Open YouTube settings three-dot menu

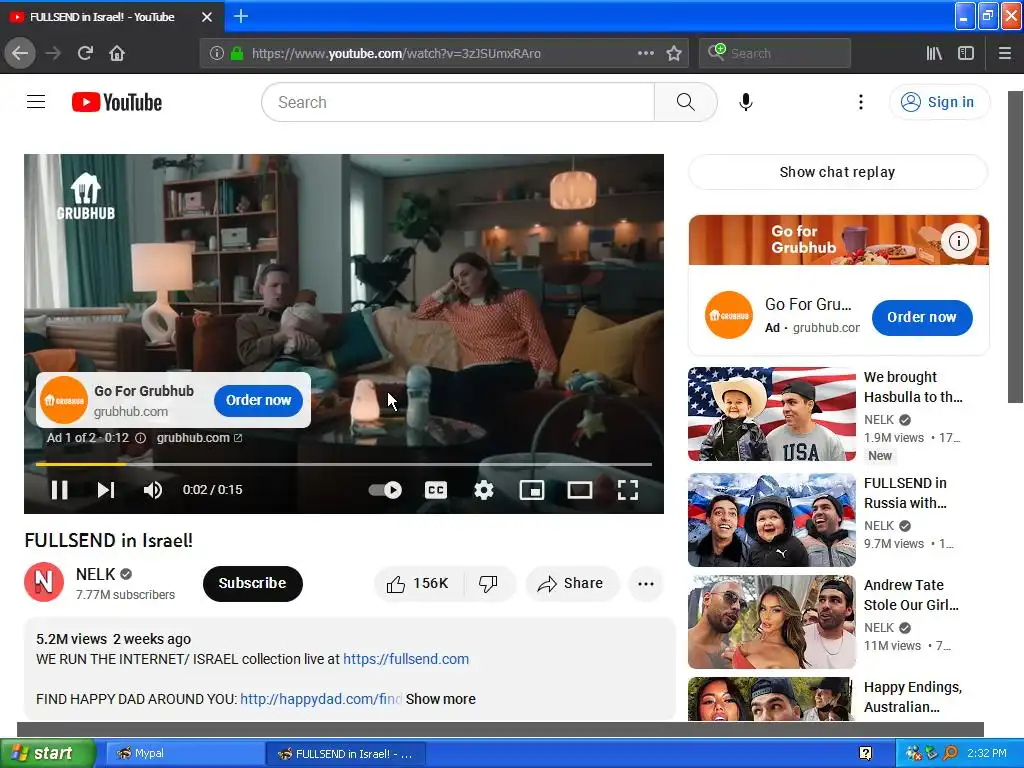tap(861, 102)
